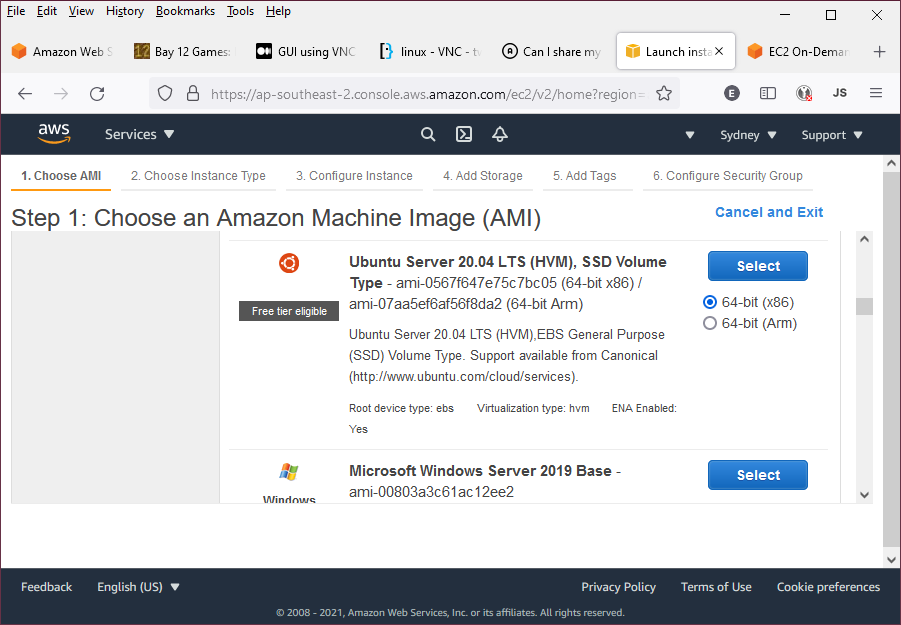Open a new browser tab
901x625 pixels.
tap(879, 52)
